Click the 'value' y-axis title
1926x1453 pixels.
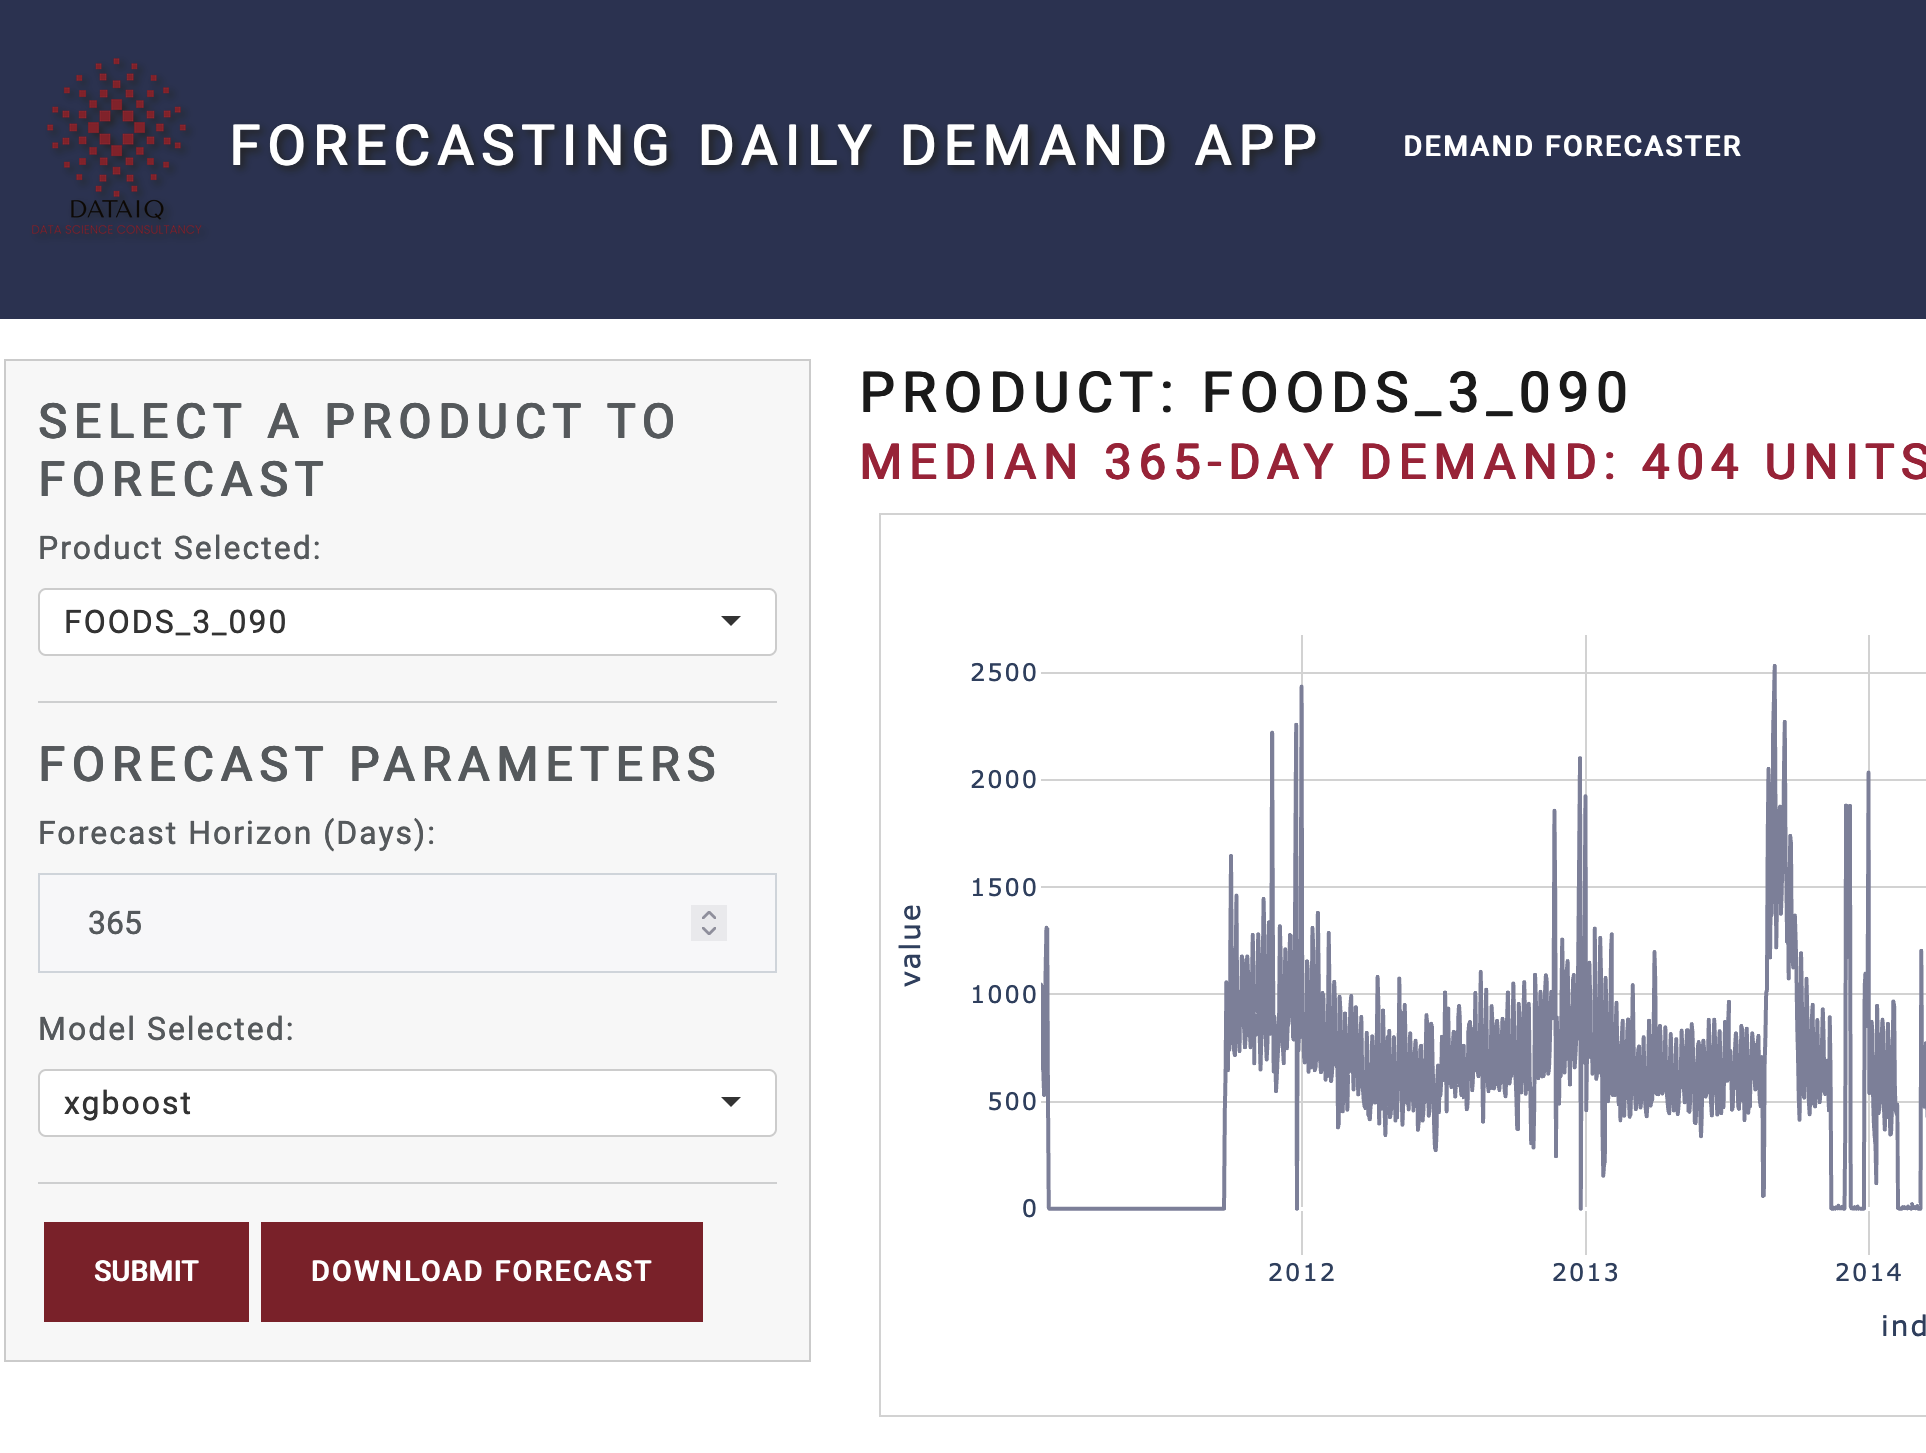pyautogui.click(x=910, y=945)
